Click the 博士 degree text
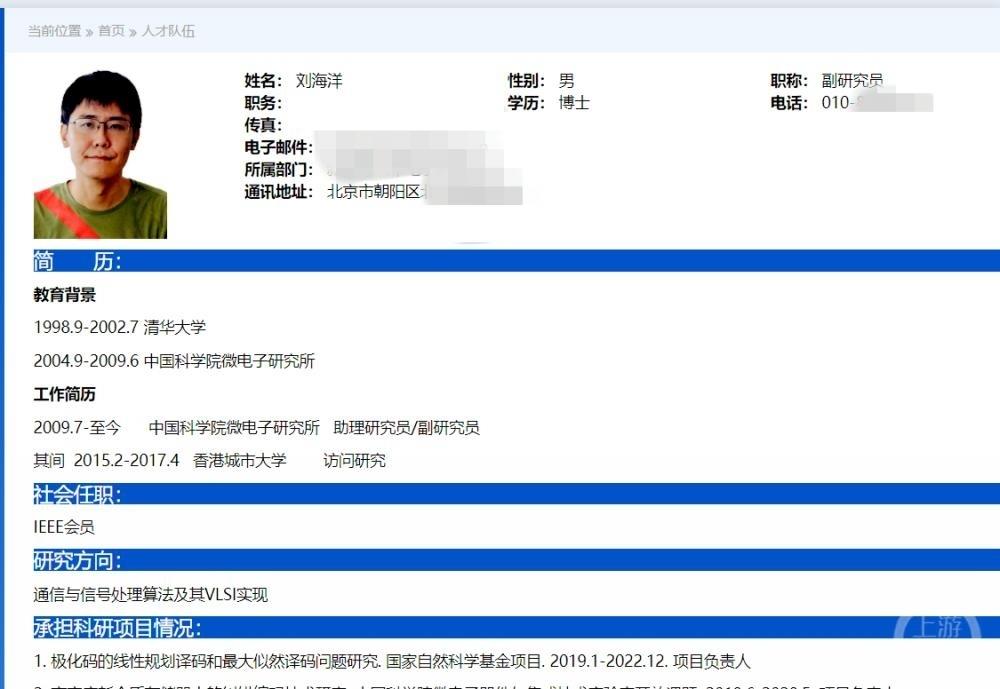Viewport: 1000px width, 689px height. click(x=577, y=102)
